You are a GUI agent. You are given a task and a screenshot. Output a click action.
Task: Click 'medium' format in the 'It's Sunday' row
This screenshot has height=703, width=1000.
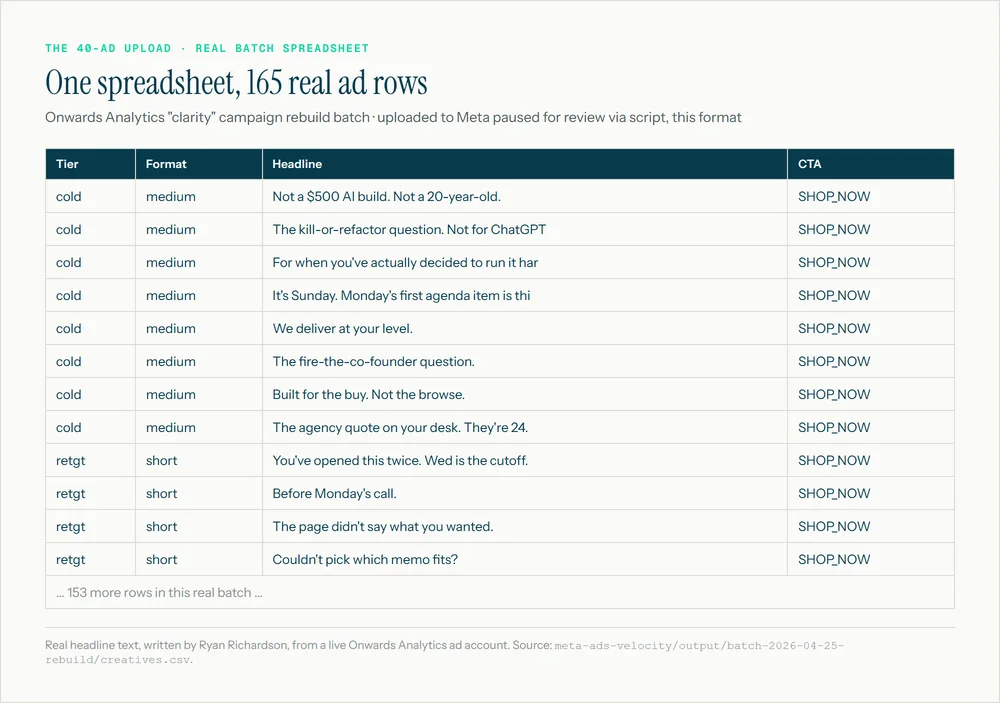click(171, 295)
